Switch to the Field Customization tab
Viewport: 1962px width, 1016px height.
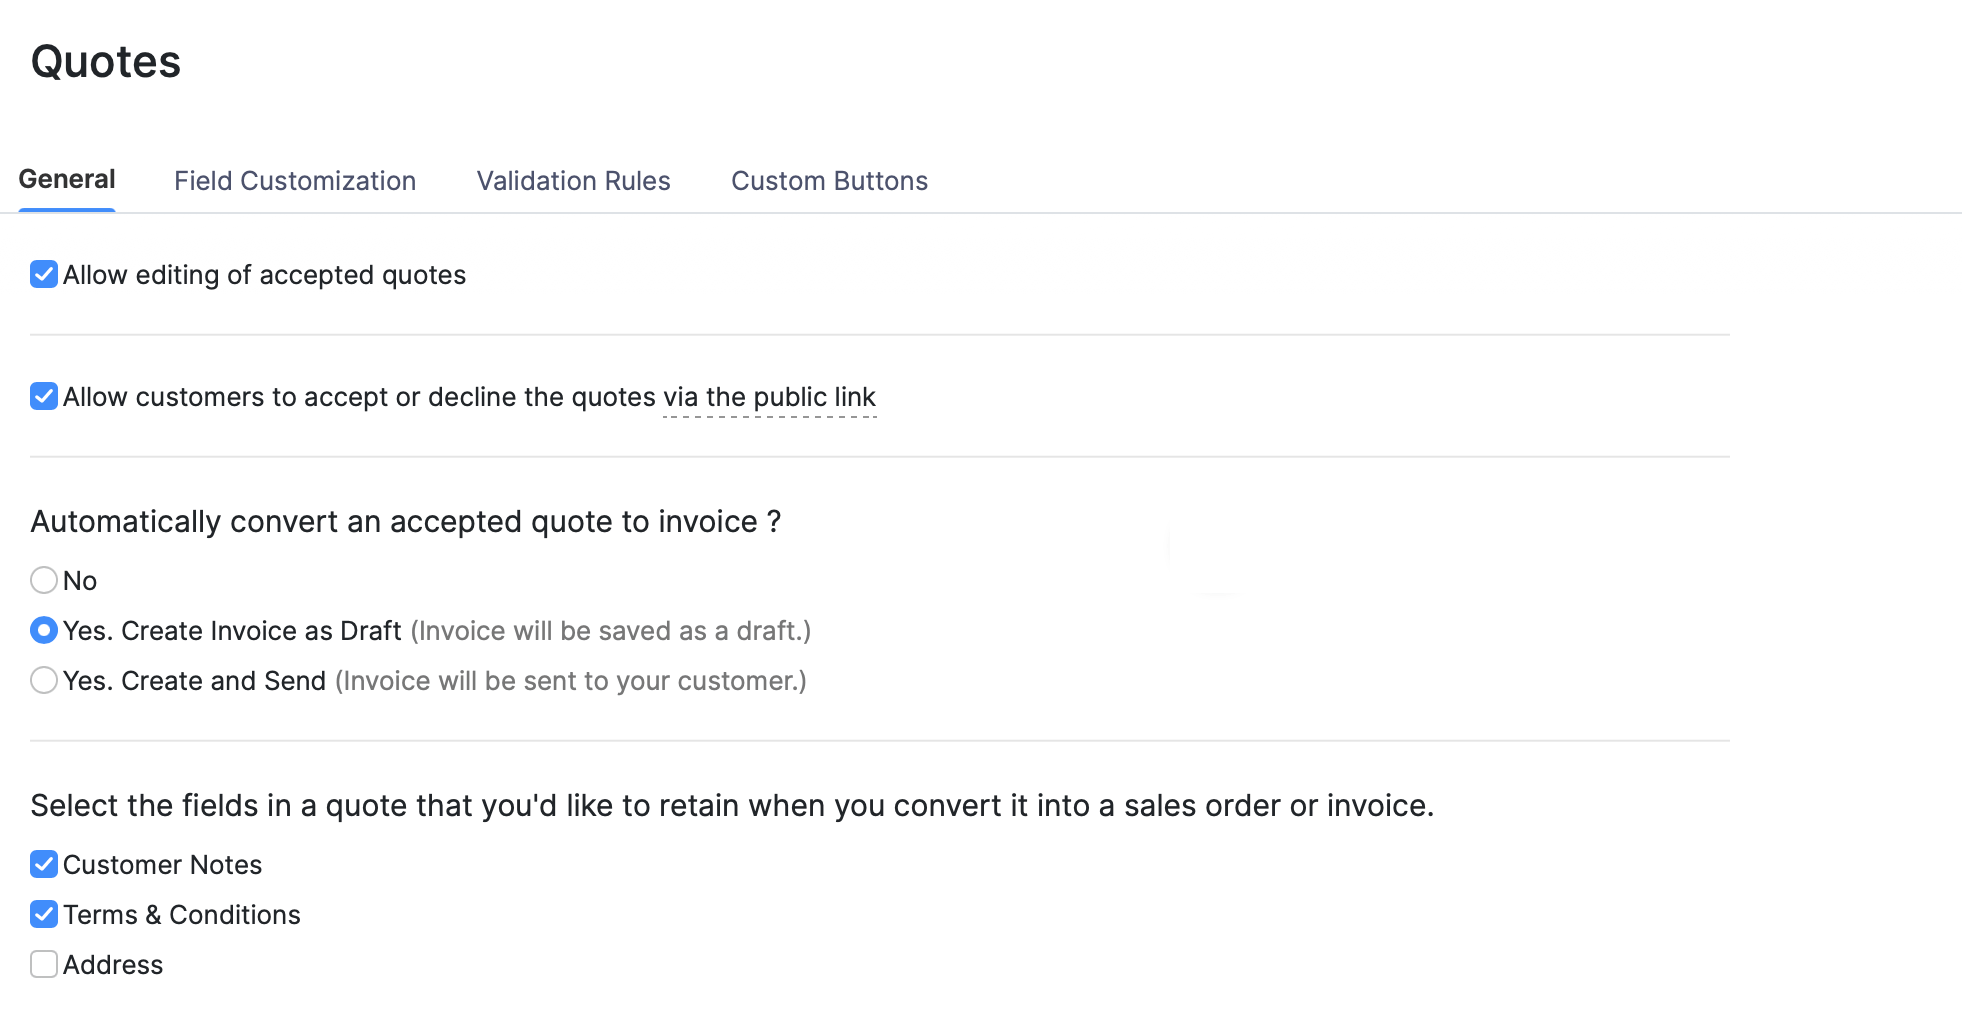pyautogui.click(x=294, y=181)
